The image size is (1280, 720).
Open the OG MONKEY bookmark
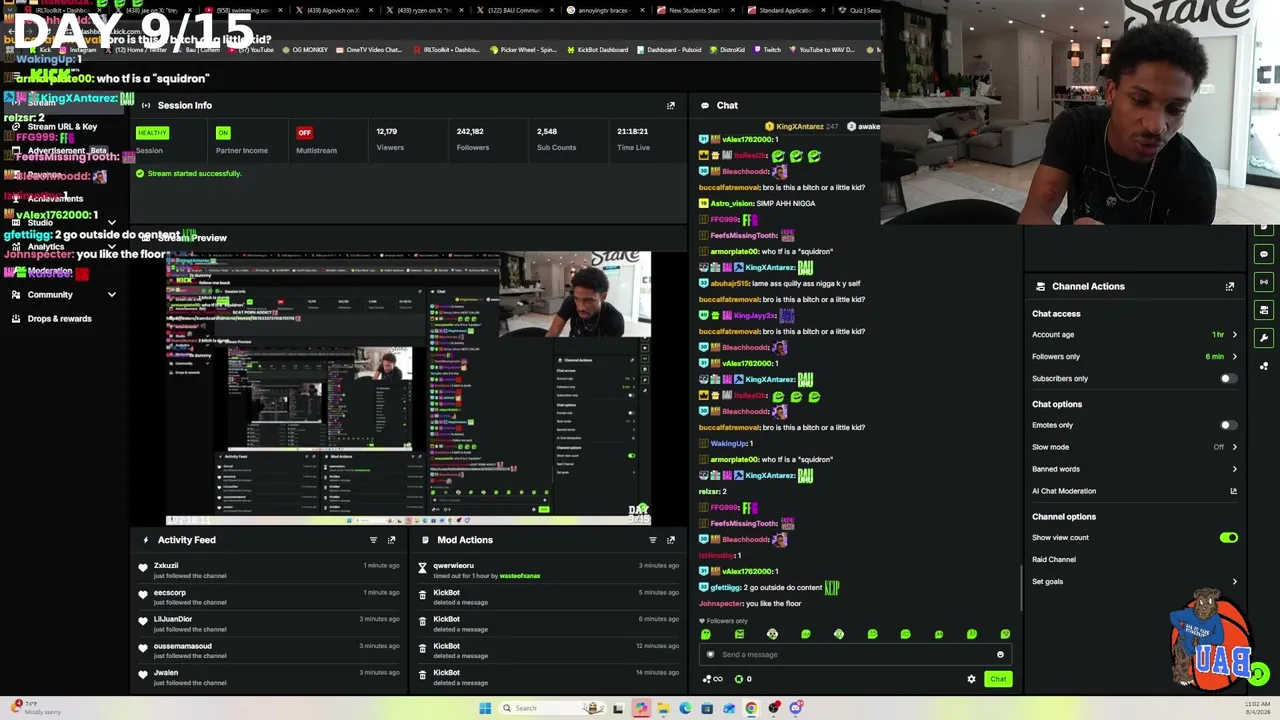click(x=306, y=50)
